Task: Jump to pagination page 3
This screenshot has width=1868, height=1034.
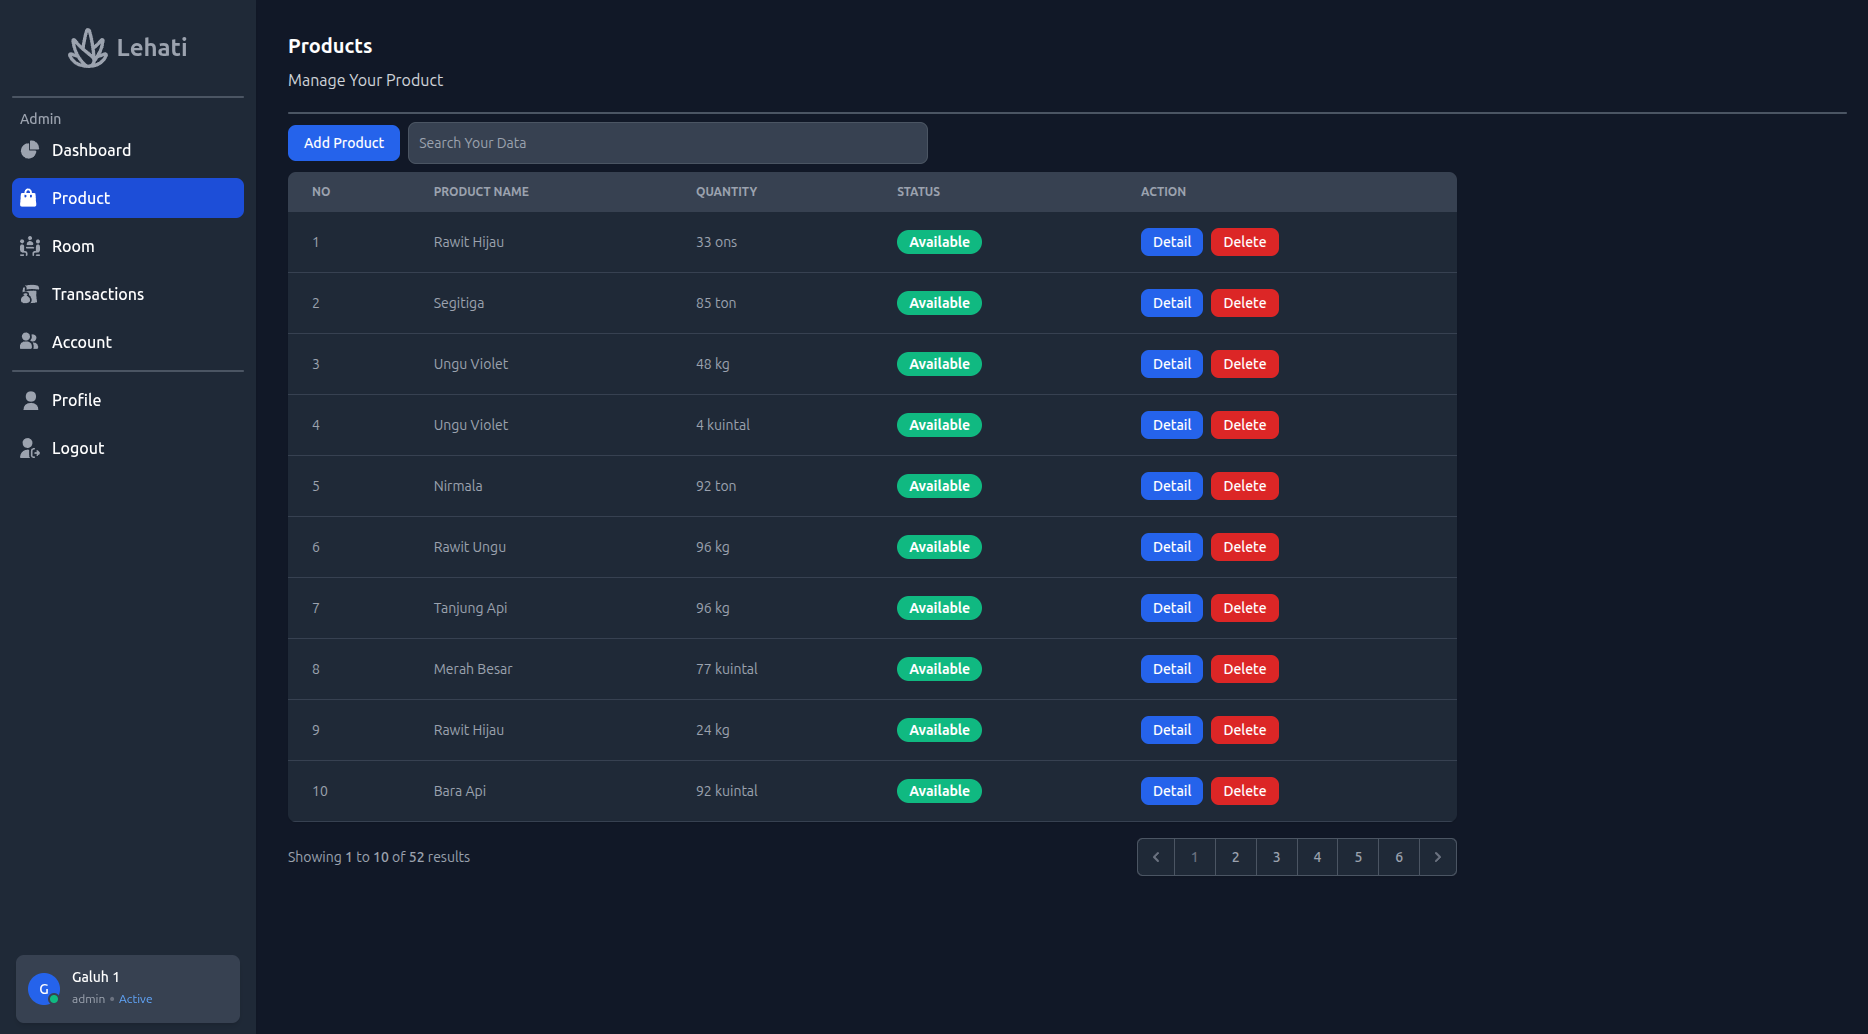Action: point(1276,857)
